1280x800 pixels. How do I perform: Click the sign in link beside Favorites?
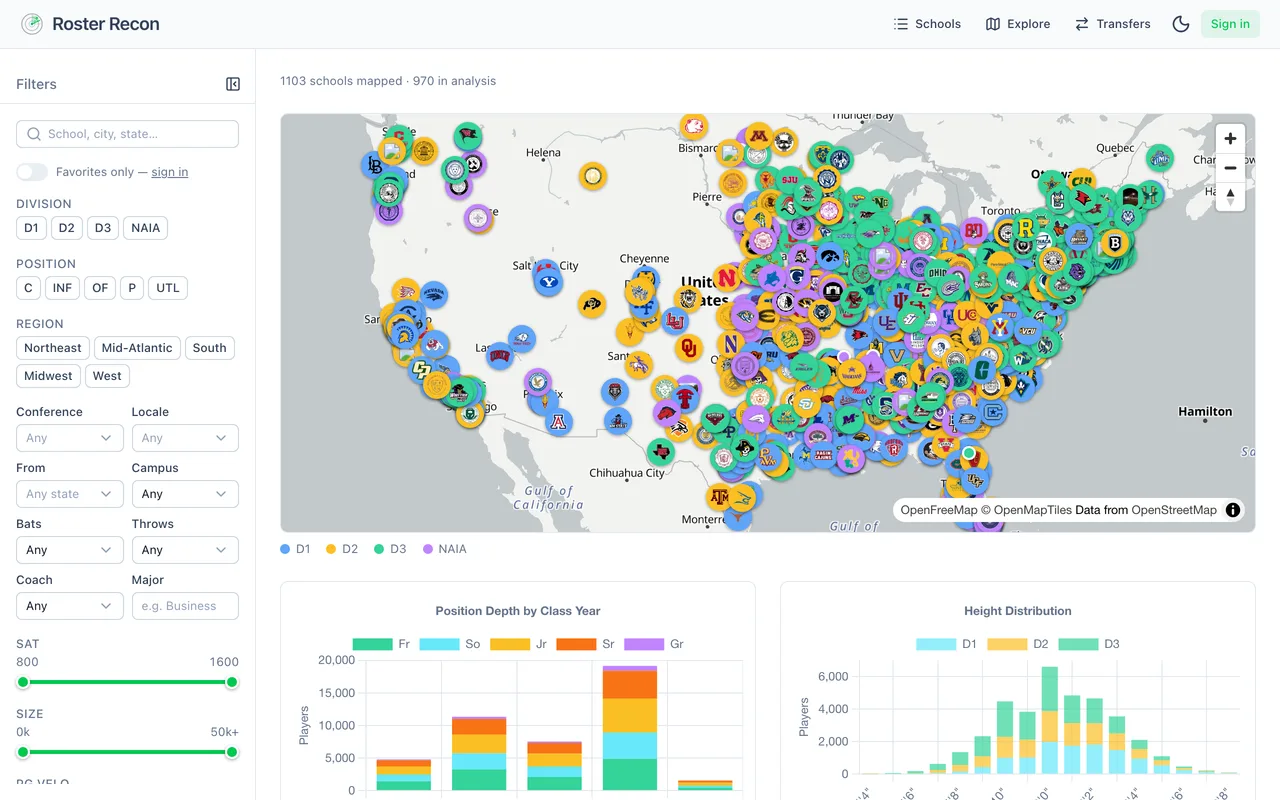(x=170, y=172)
